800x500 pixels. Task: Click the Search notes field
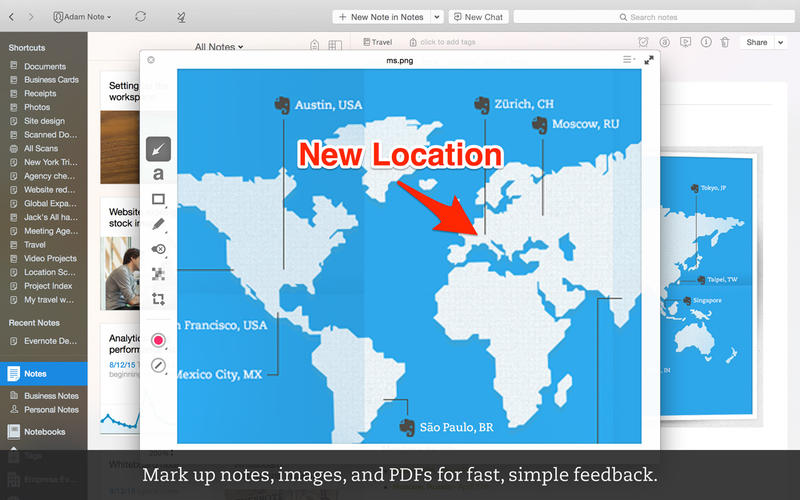[653, 17]
